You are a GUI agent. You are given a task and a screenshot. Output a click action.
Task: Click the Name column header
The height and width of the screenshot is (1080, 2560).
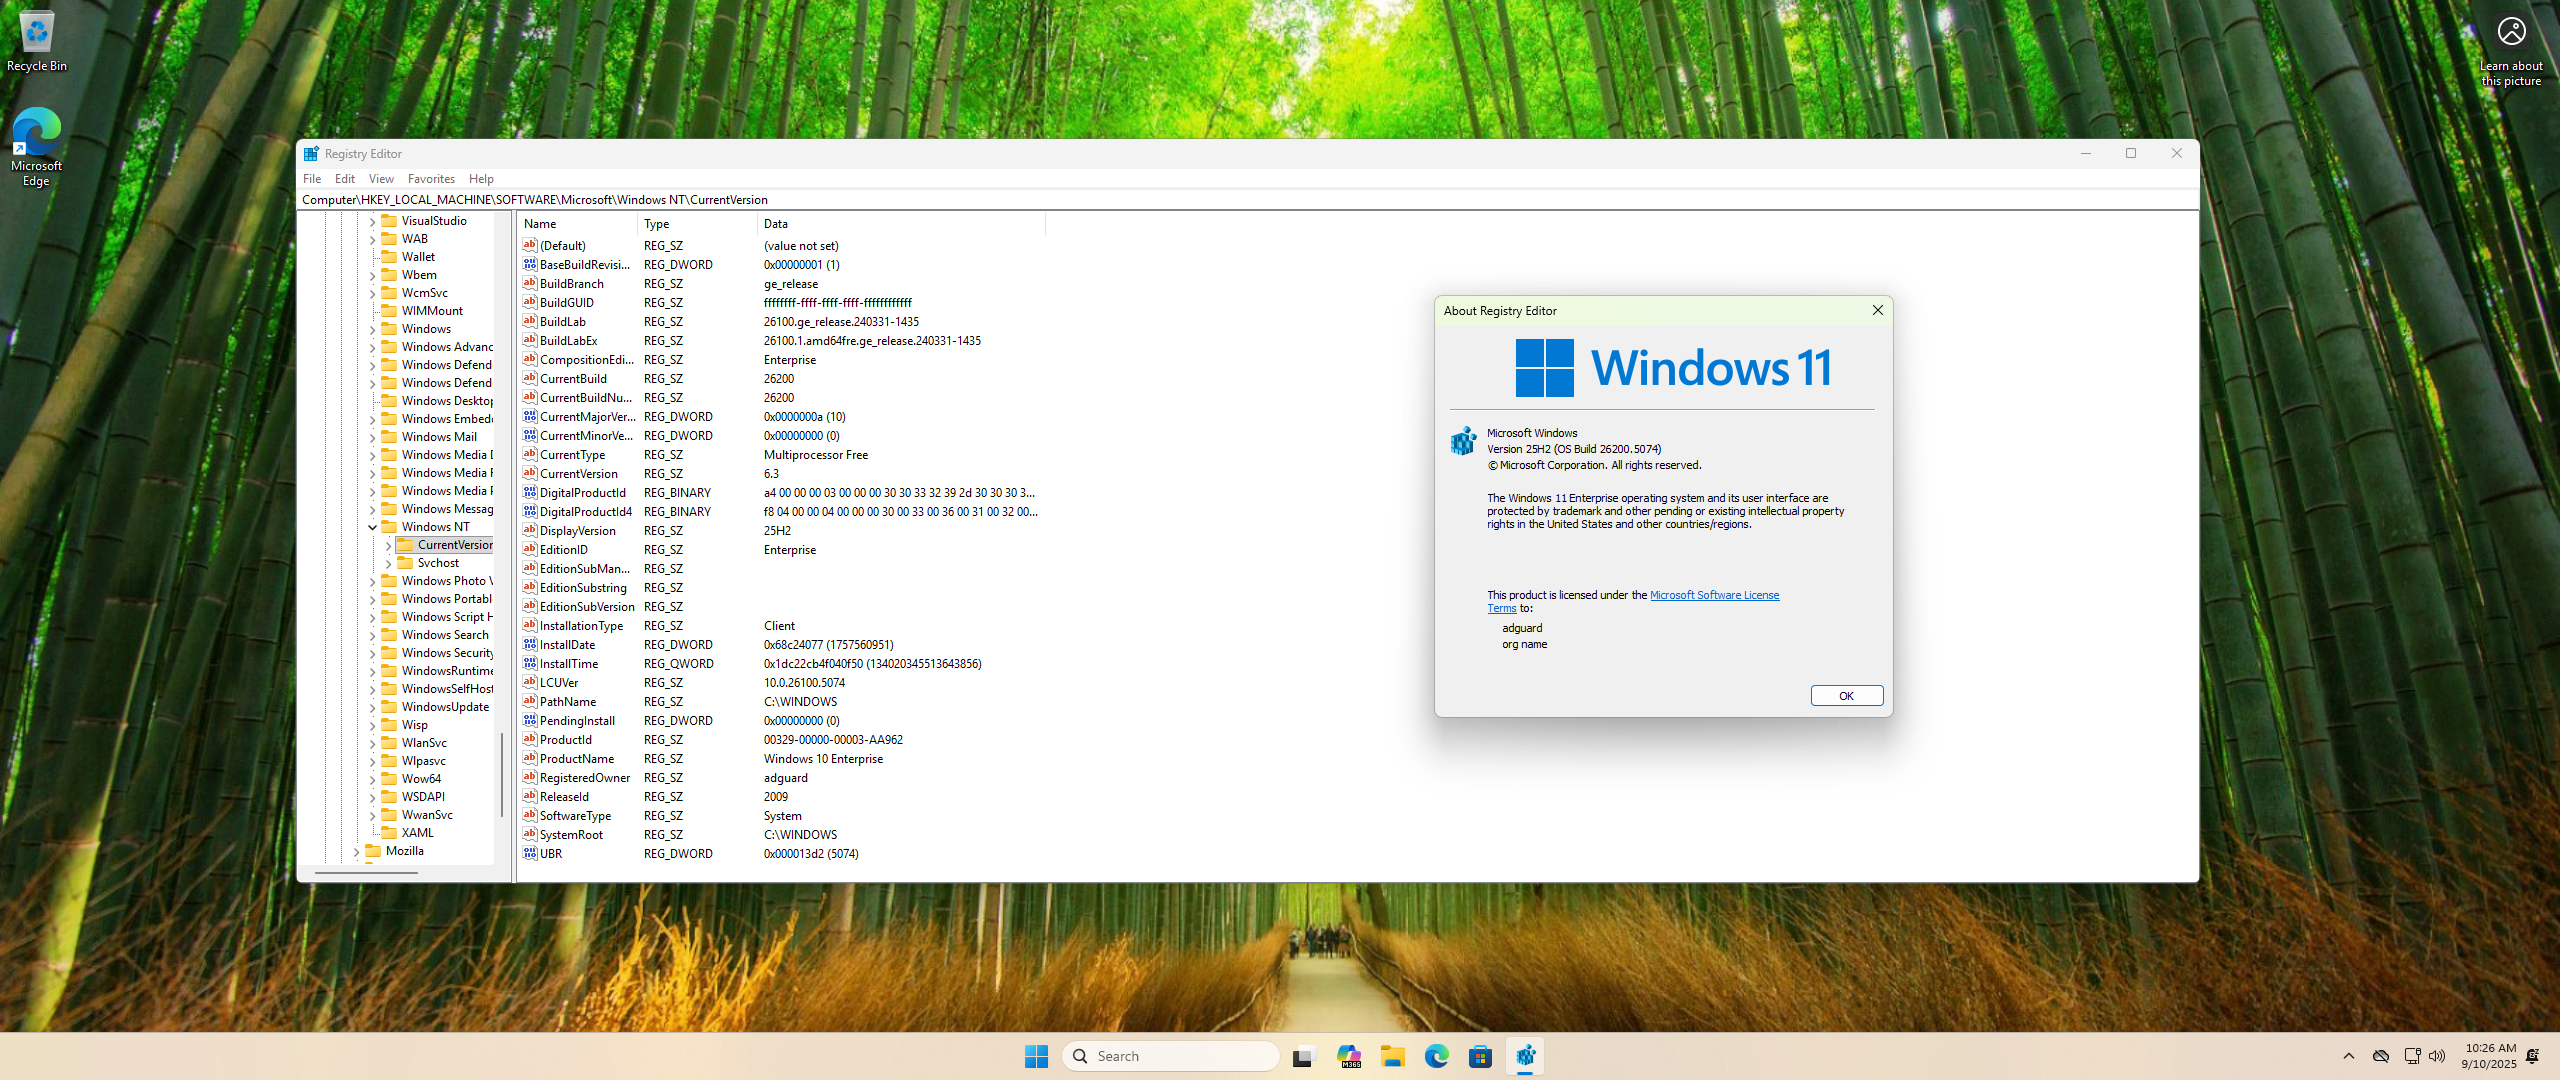point(577,224)
